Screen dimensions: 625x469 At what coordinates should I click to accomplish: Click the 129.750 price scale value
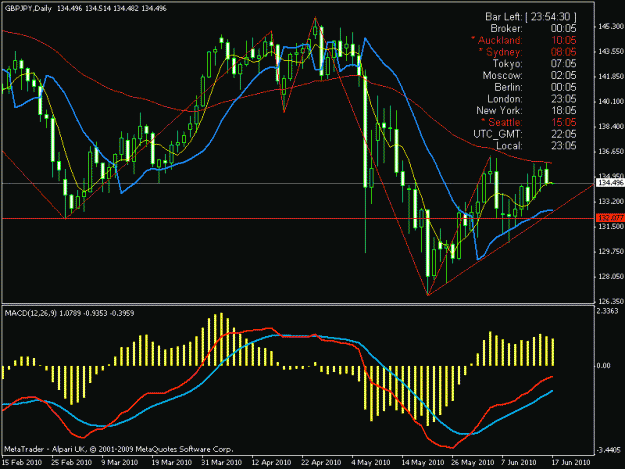point(611,251)
